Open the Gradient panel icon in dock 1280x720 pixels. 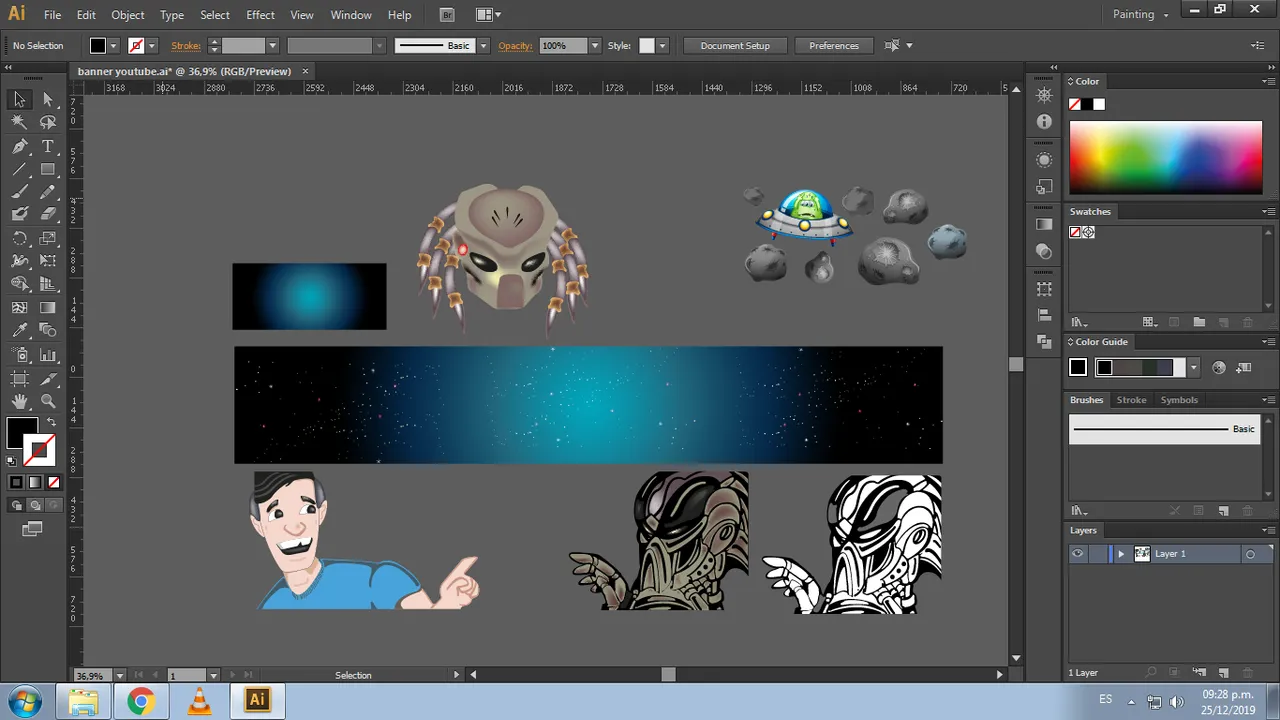pyautogui.click(x=1044, y=224)
